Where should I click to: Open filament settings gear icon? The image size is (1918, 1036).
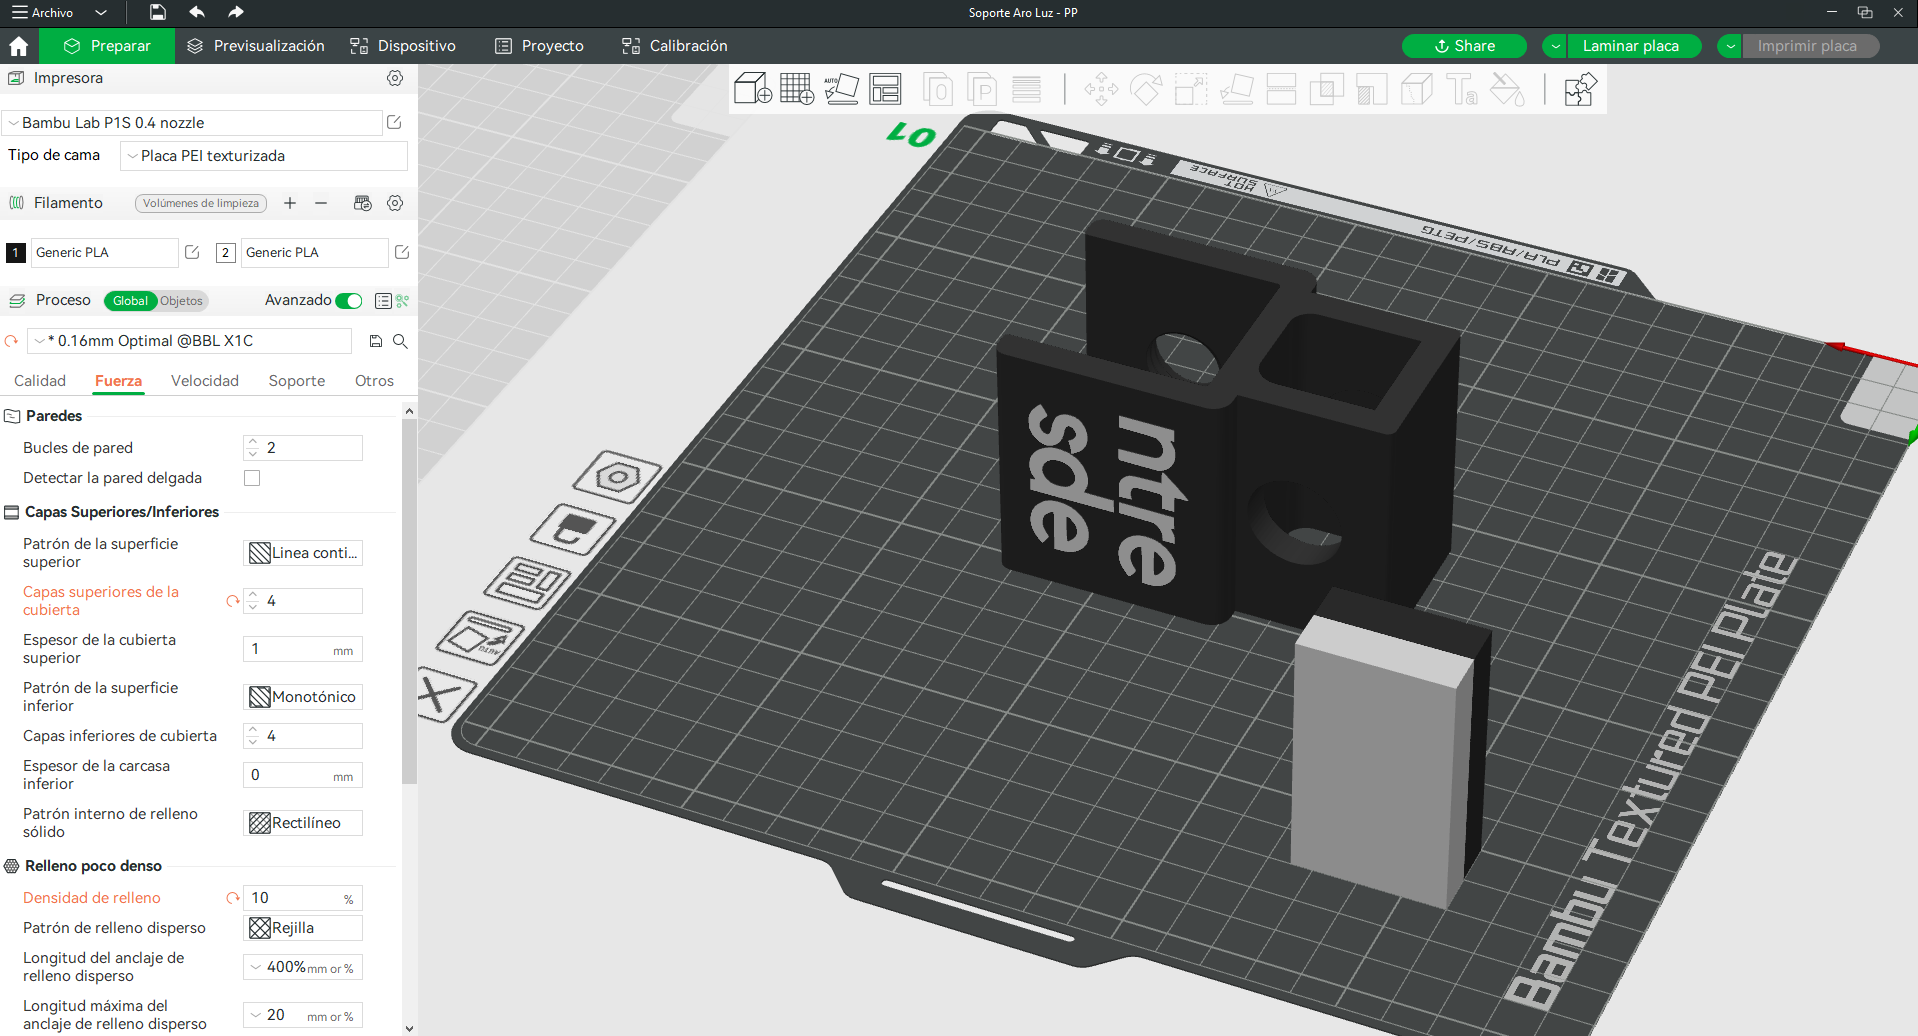(395, 203)
